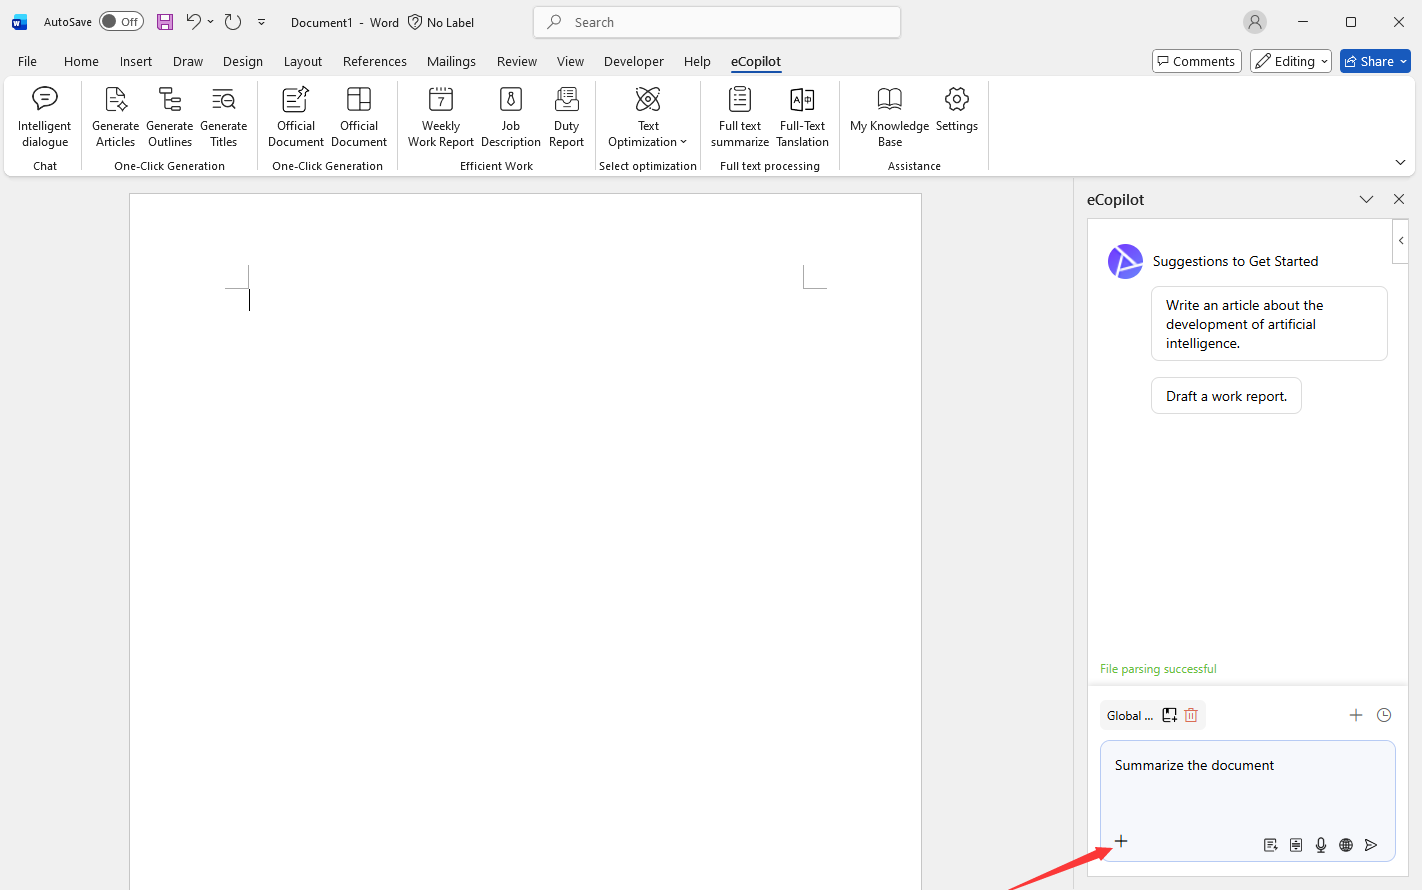Select the Generate Outlines tool

tap(170, 117)
